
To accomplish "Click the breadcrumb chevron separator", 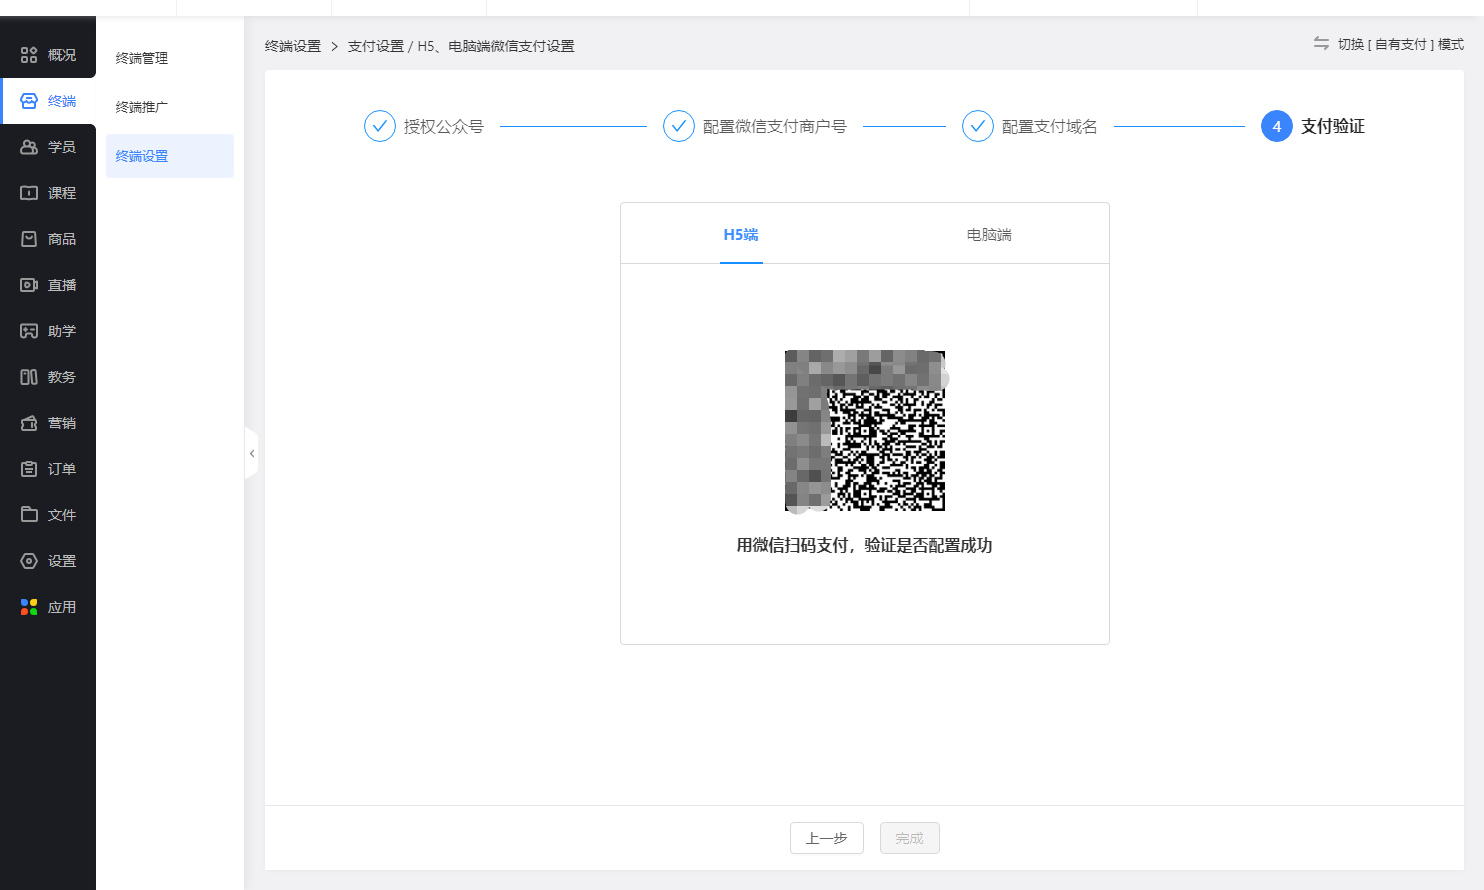I will [x=334, y=46].
